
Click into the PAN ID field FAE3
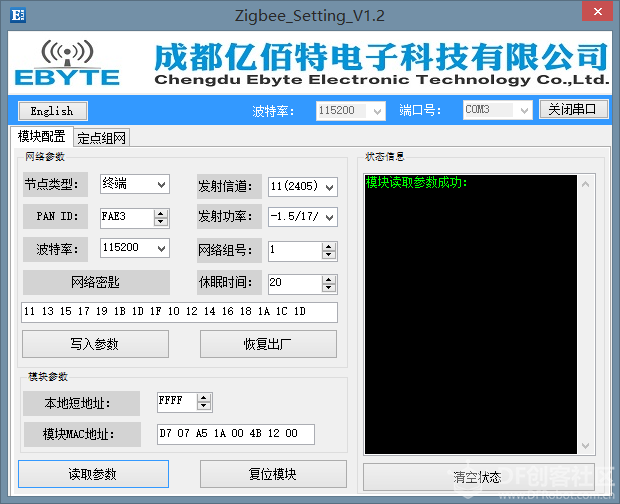coord(127,217)
